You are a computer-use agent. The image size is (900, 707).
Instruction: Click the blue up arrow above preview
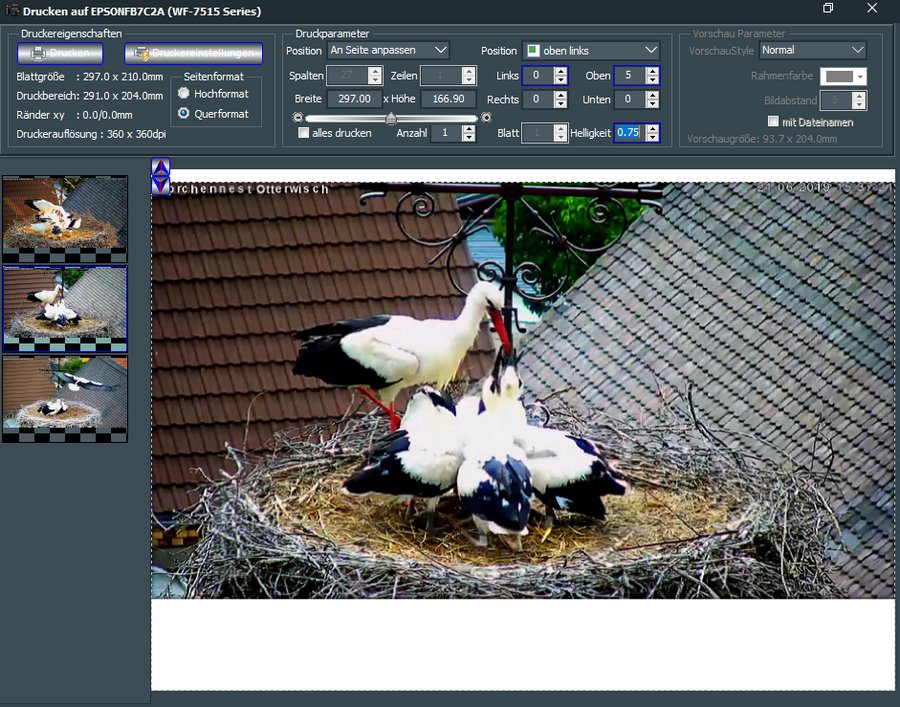click(x=160, y=168)
